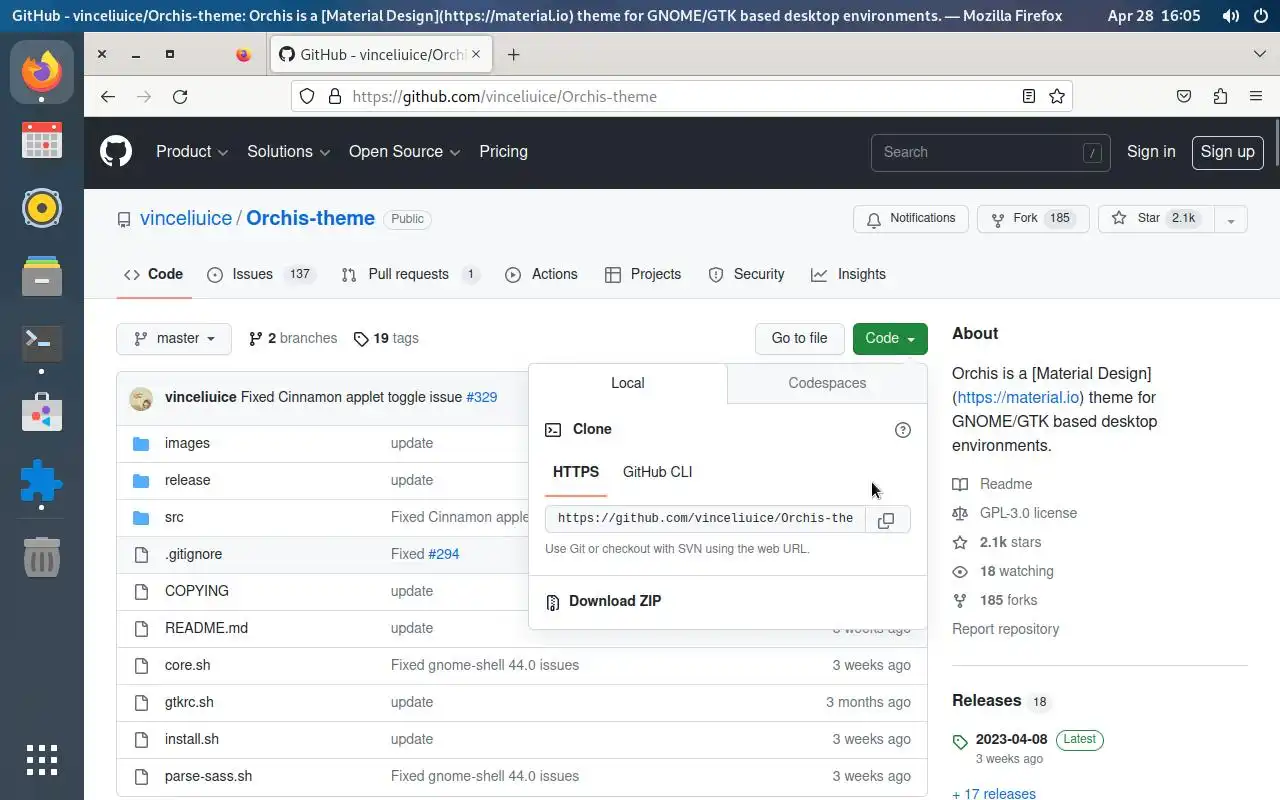Expand the Product navigation menu
The image size is (1280, 800).
coord(192,152)
